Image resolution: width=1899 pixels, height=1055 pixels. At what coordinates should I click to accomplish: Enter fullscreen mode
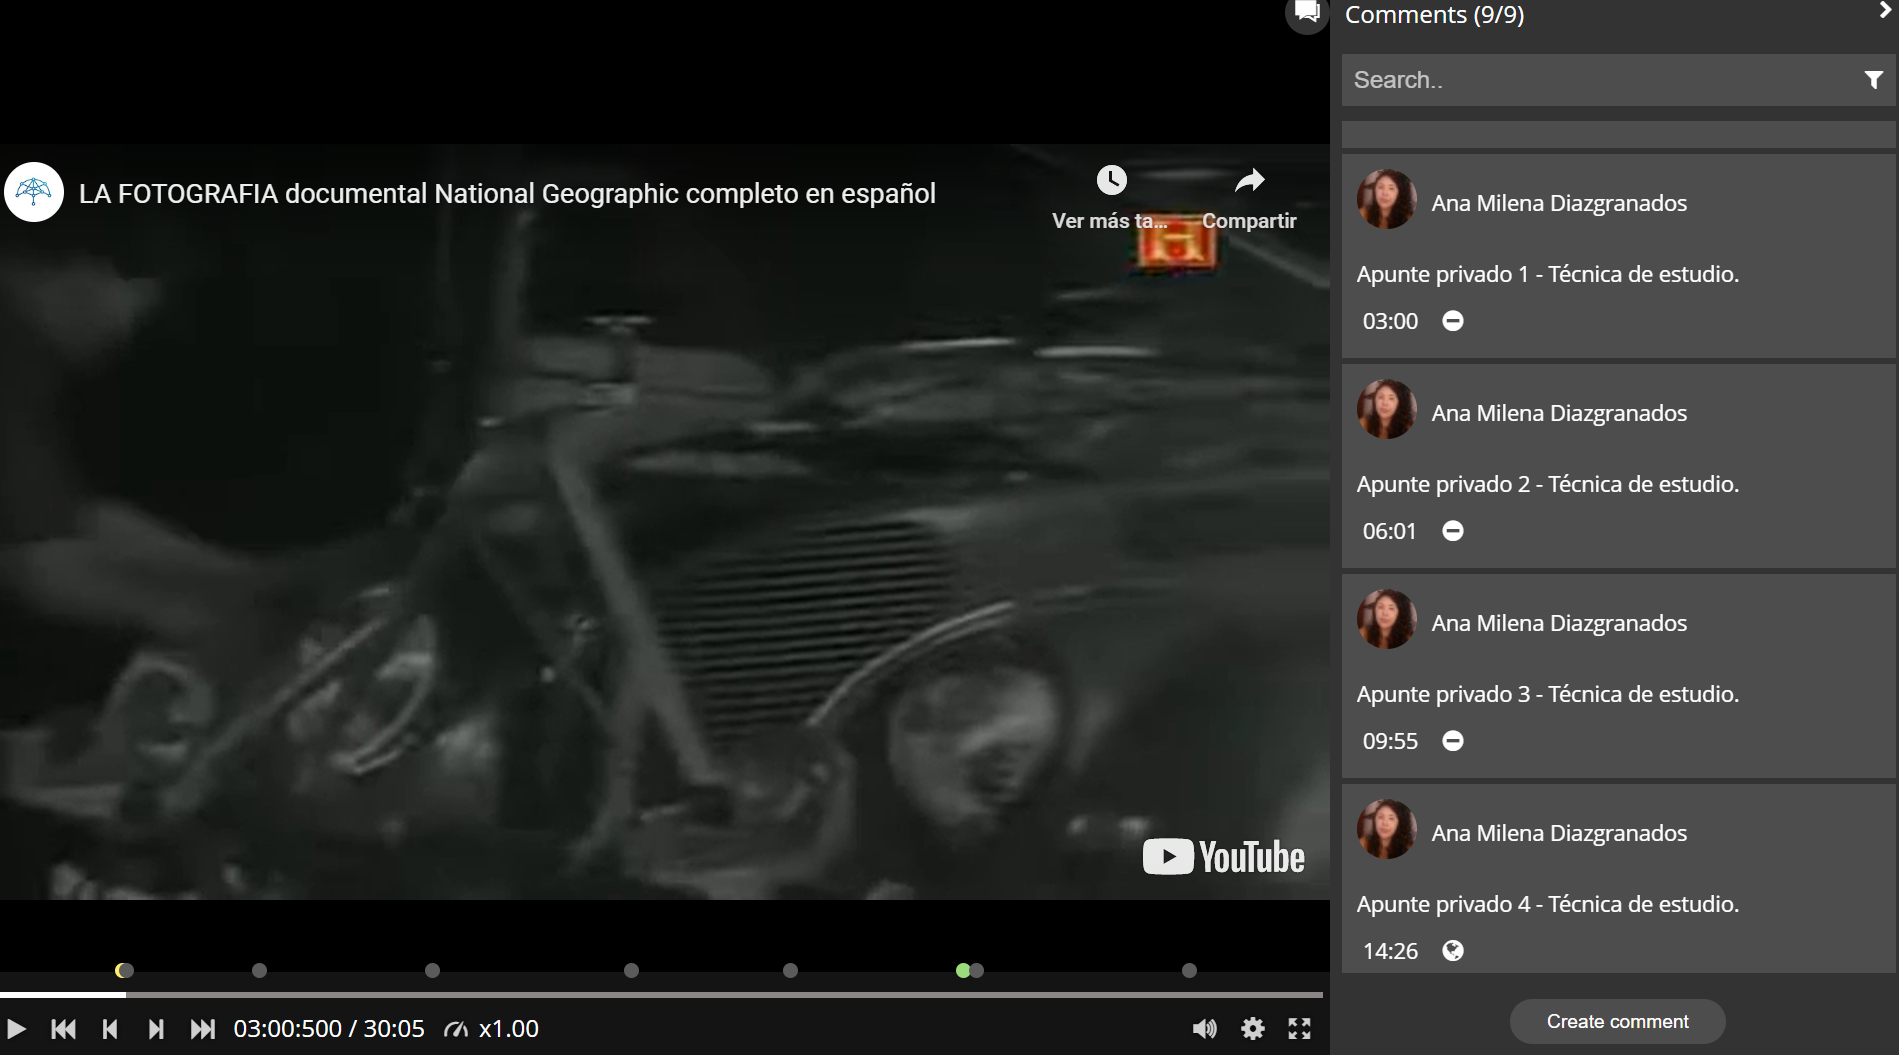(x=1299, y=1029)
